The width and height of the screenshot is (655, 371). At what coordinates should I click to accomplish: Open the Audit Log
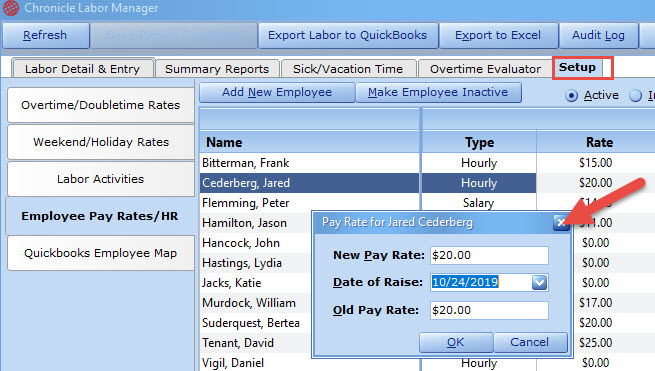pos(599,35)
